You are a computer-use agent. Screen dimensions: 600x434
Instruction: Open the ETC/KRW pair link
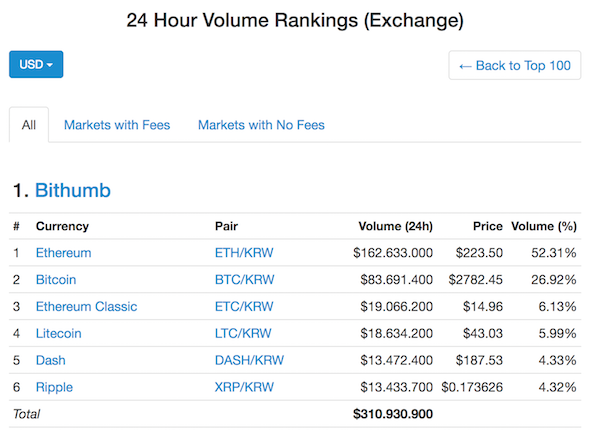(x=244, y=307)
